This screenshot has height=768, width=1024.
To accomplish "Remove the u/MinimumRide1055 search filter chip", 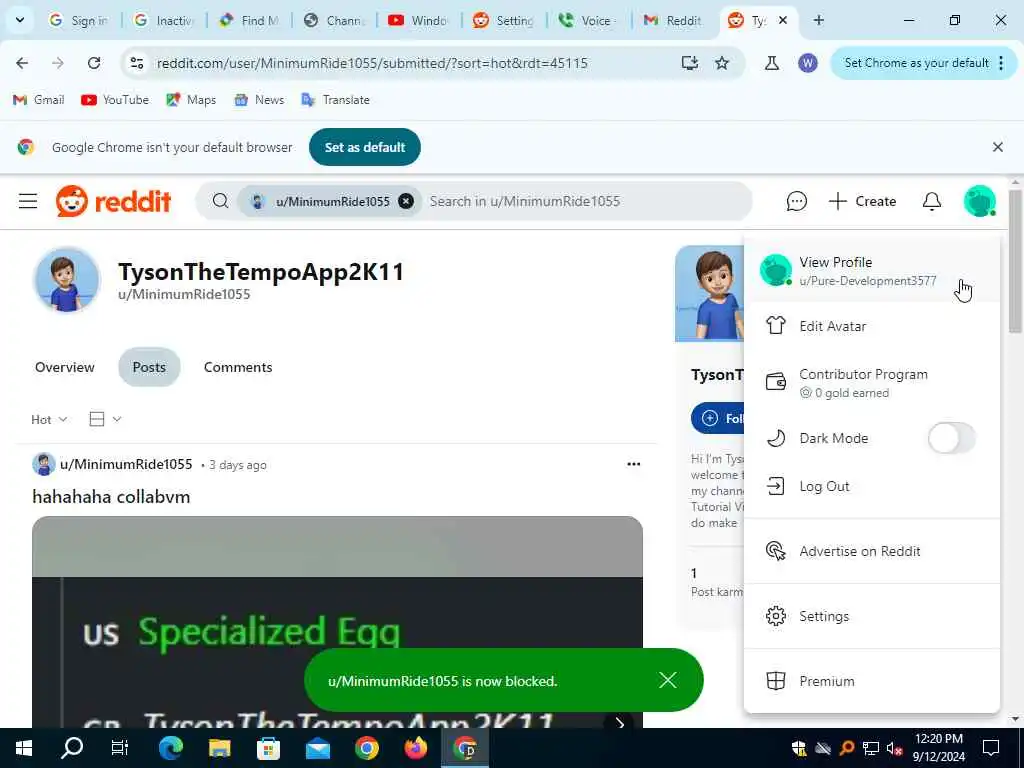I will [406, 201].
